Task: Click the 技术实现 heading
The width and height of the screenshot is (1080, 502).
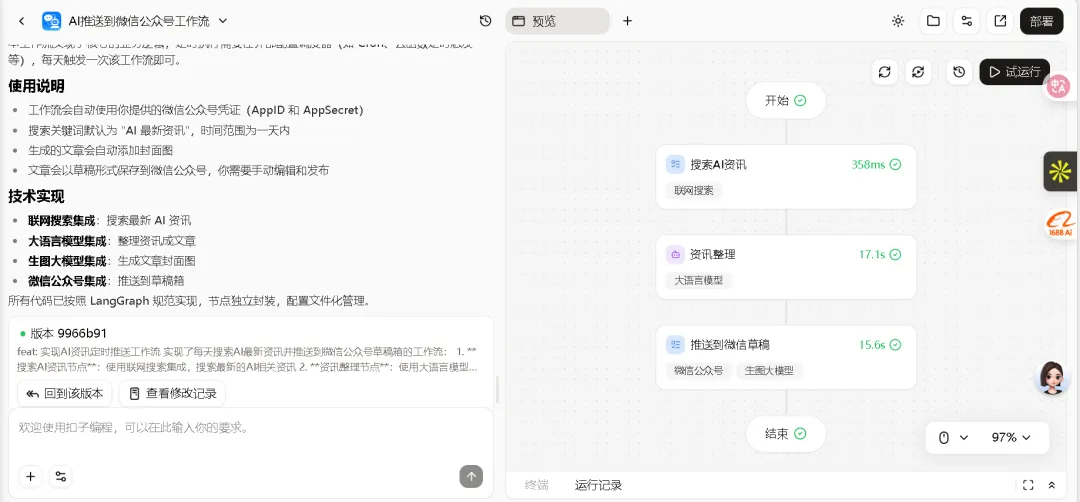Action: coord(37,196)
